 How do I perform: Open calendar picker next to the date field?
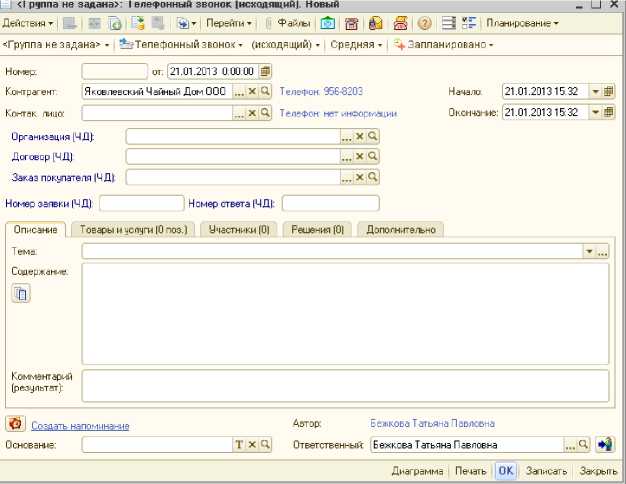click(265, 71)
